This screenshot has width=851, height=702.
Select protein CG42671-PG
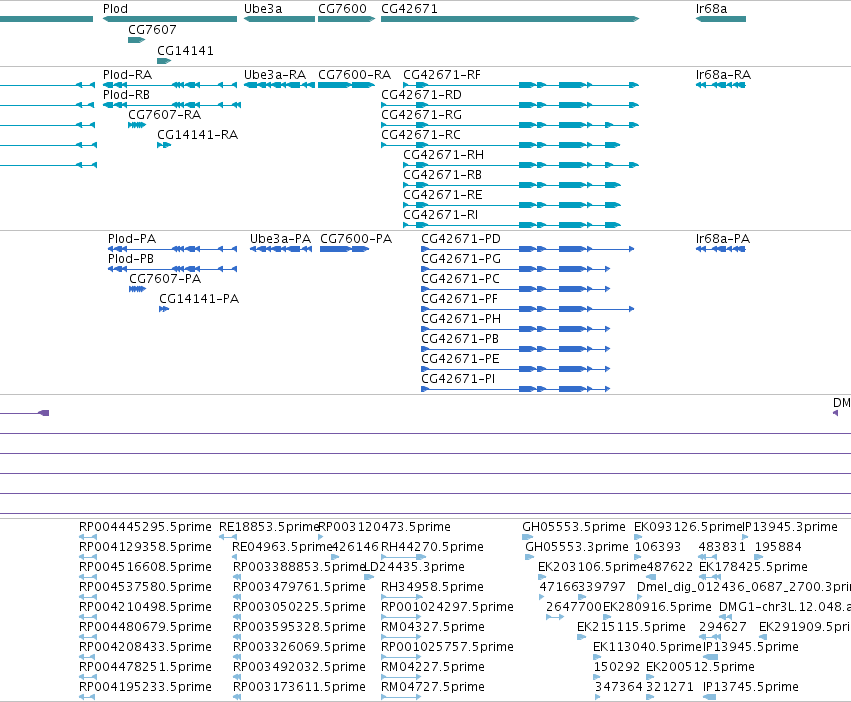pyautogui.click(x=461, y=258)
